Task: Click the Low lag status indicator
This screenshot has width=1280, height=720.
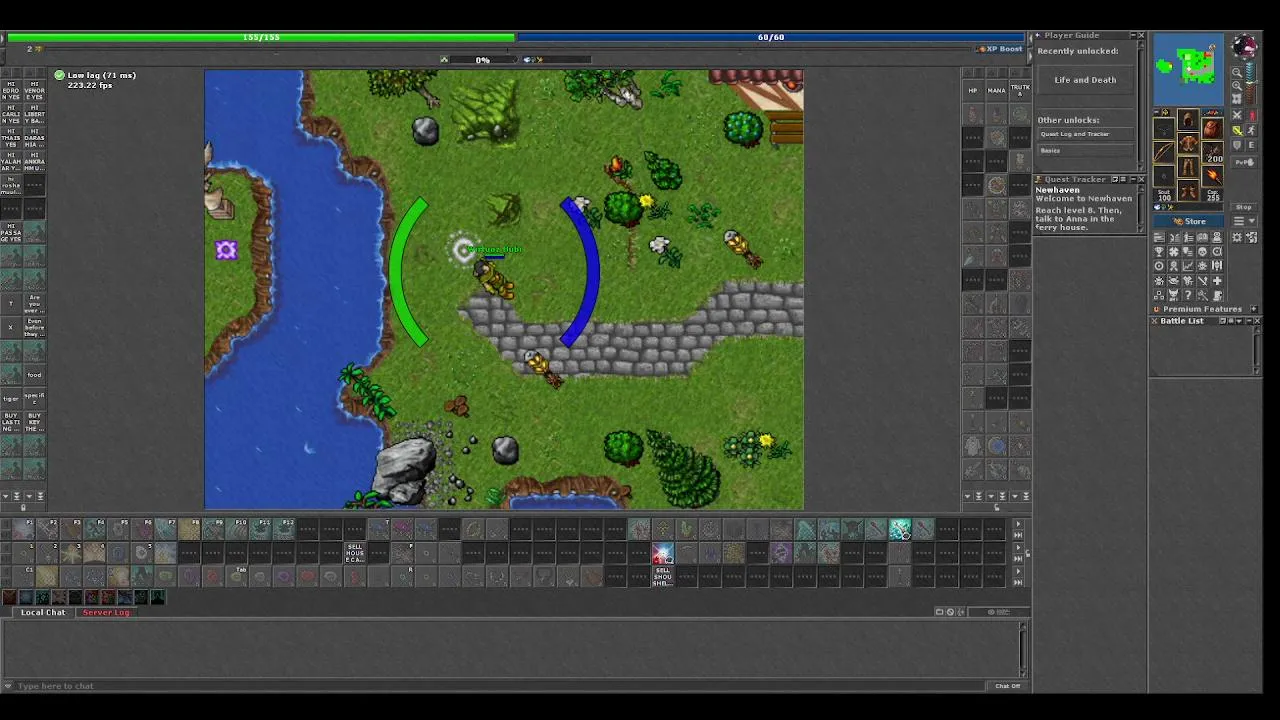Action: pos(95,75)
